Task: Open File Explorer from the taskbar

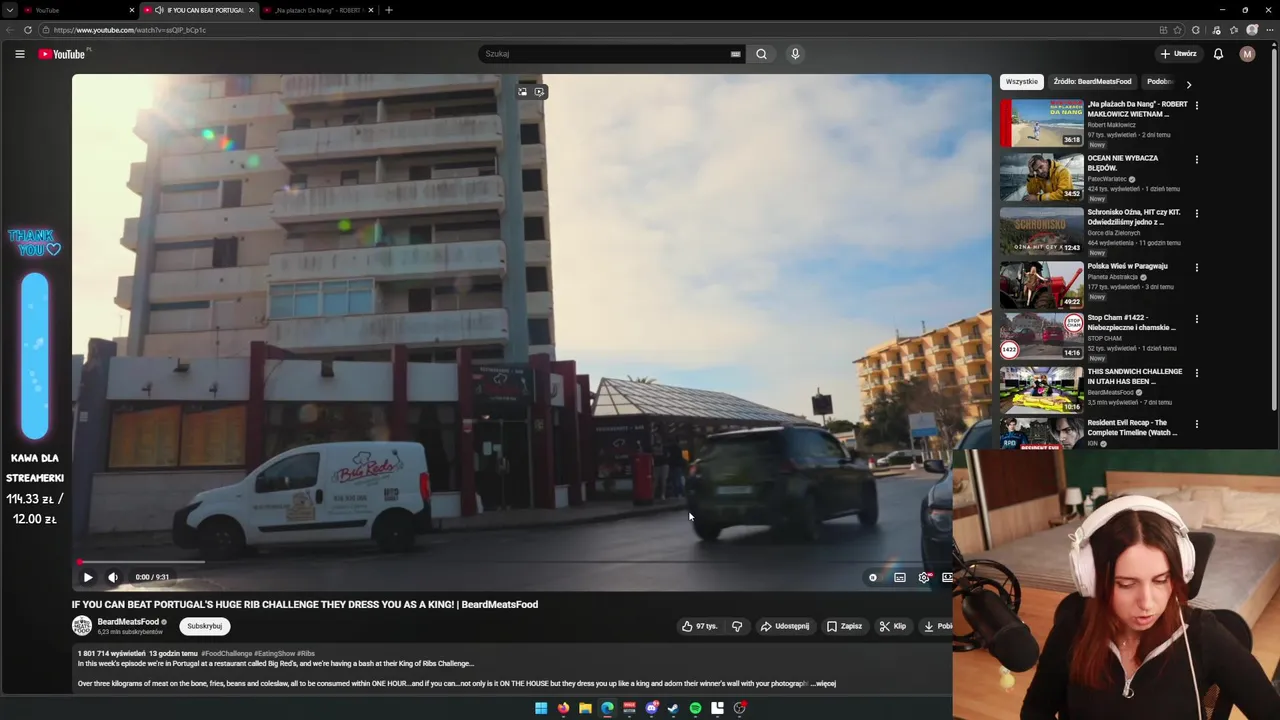Action: pos(585,708)
